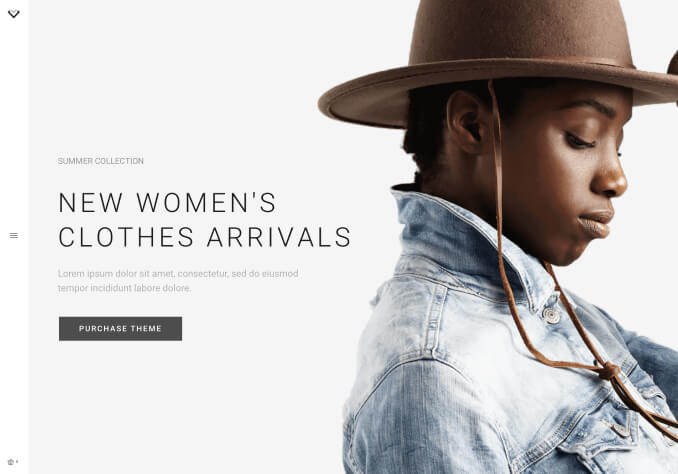678x474 pixels.
Task: Click the first line of Lorem ipsum paragraph
Action: (178, 274)
